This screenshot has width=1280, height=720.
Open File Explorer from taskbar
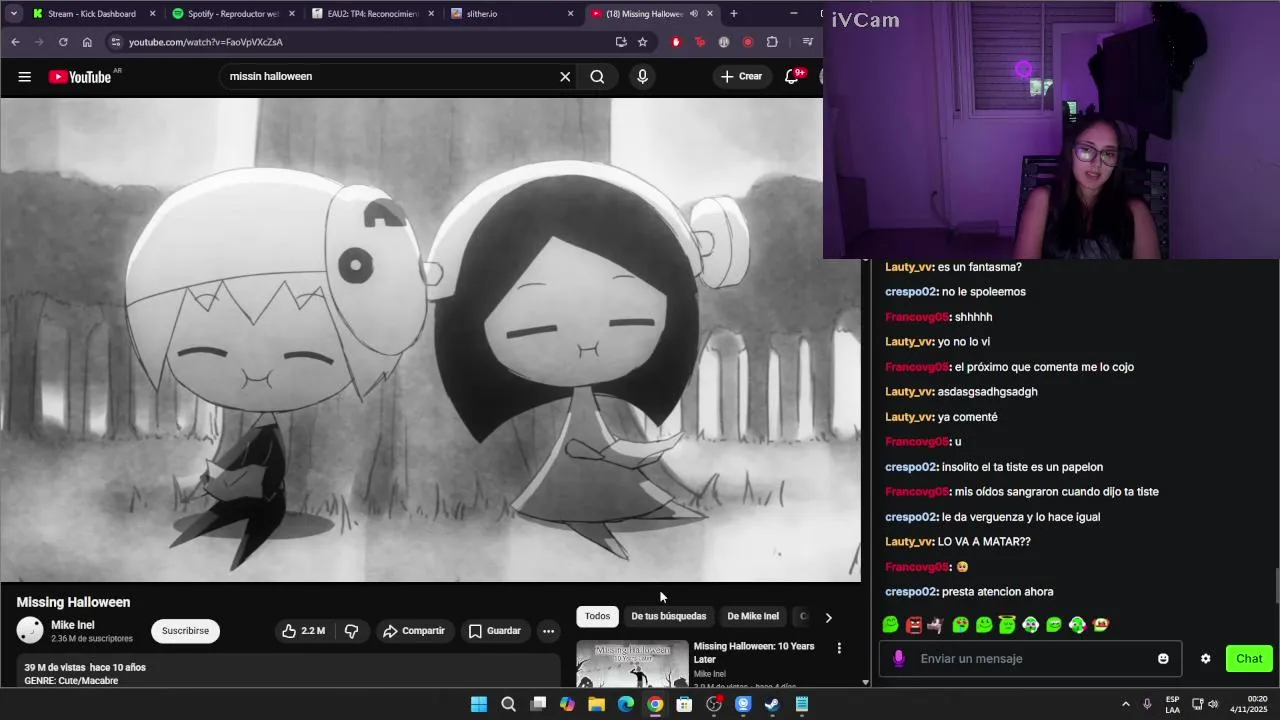pos(597,704)
